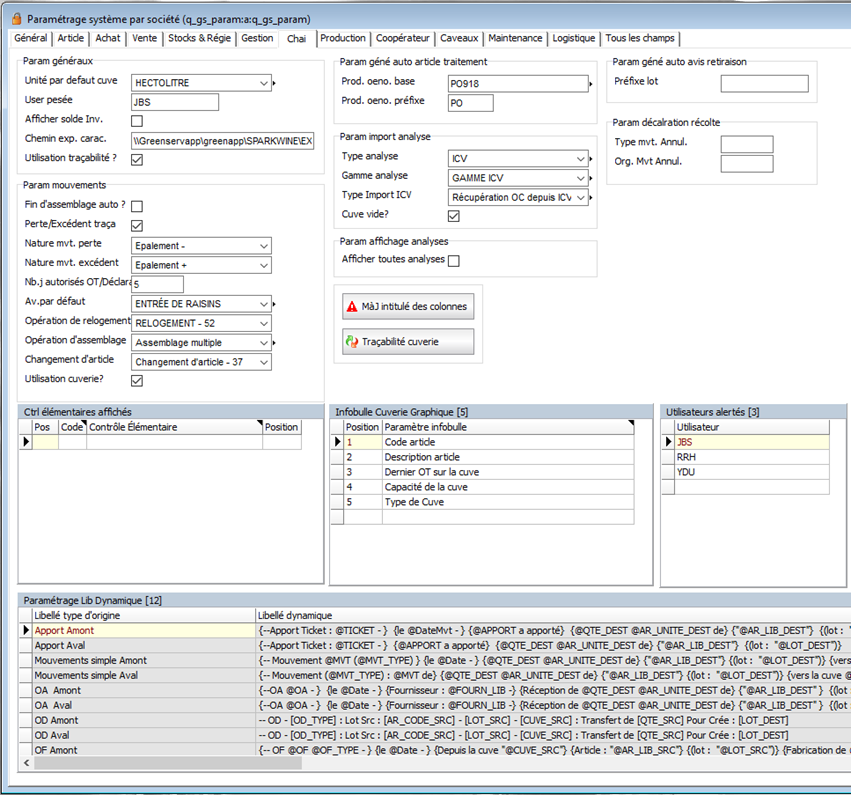851x795 pixels.
Task: Click the small arrow right of Prod. oeno. base
Action: click(x=592, y=84)
